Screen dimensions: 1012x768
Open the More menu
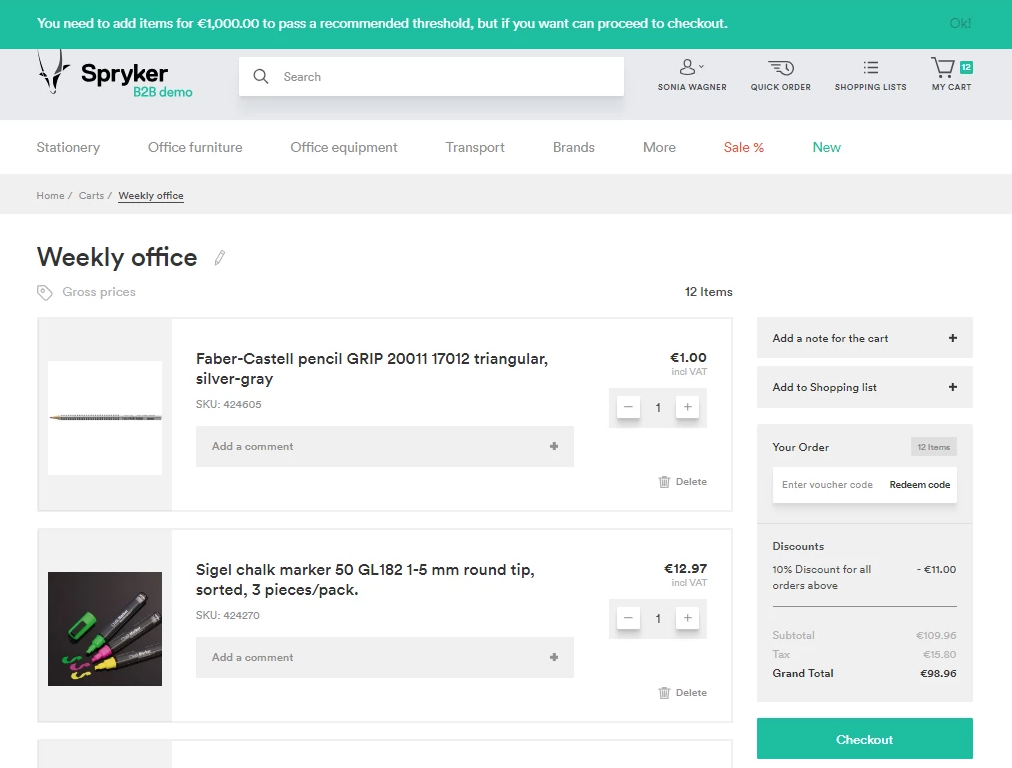tap(659, 147)
